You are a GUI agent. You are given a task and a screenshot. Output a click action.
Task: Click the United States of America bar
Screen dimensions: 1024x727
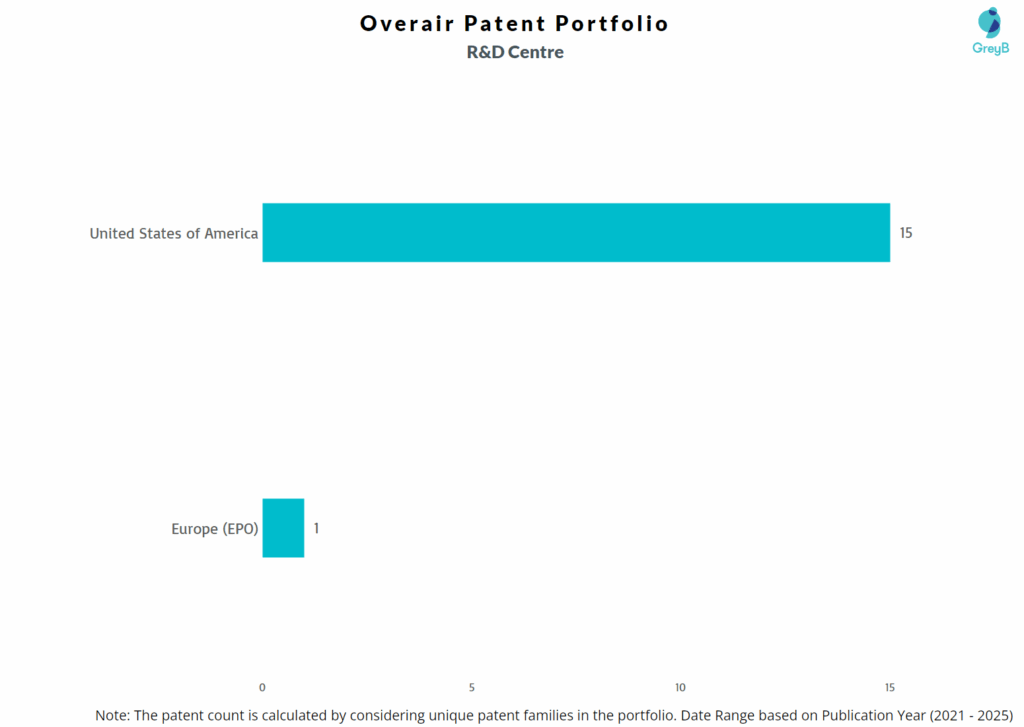[575, 233]
